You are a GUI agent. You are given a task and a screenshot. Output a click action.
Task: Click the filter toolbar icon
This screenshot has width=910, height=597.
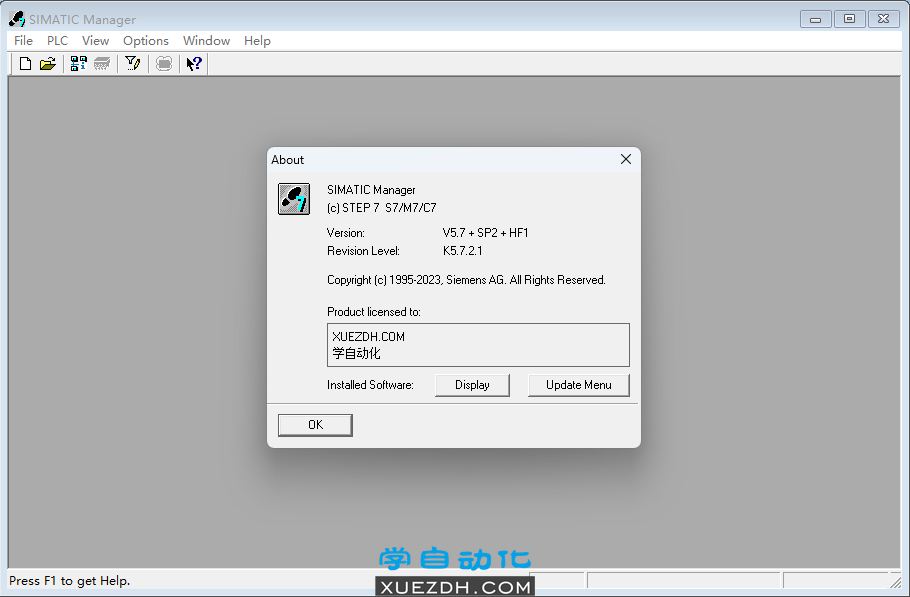(x=133, y=63)
